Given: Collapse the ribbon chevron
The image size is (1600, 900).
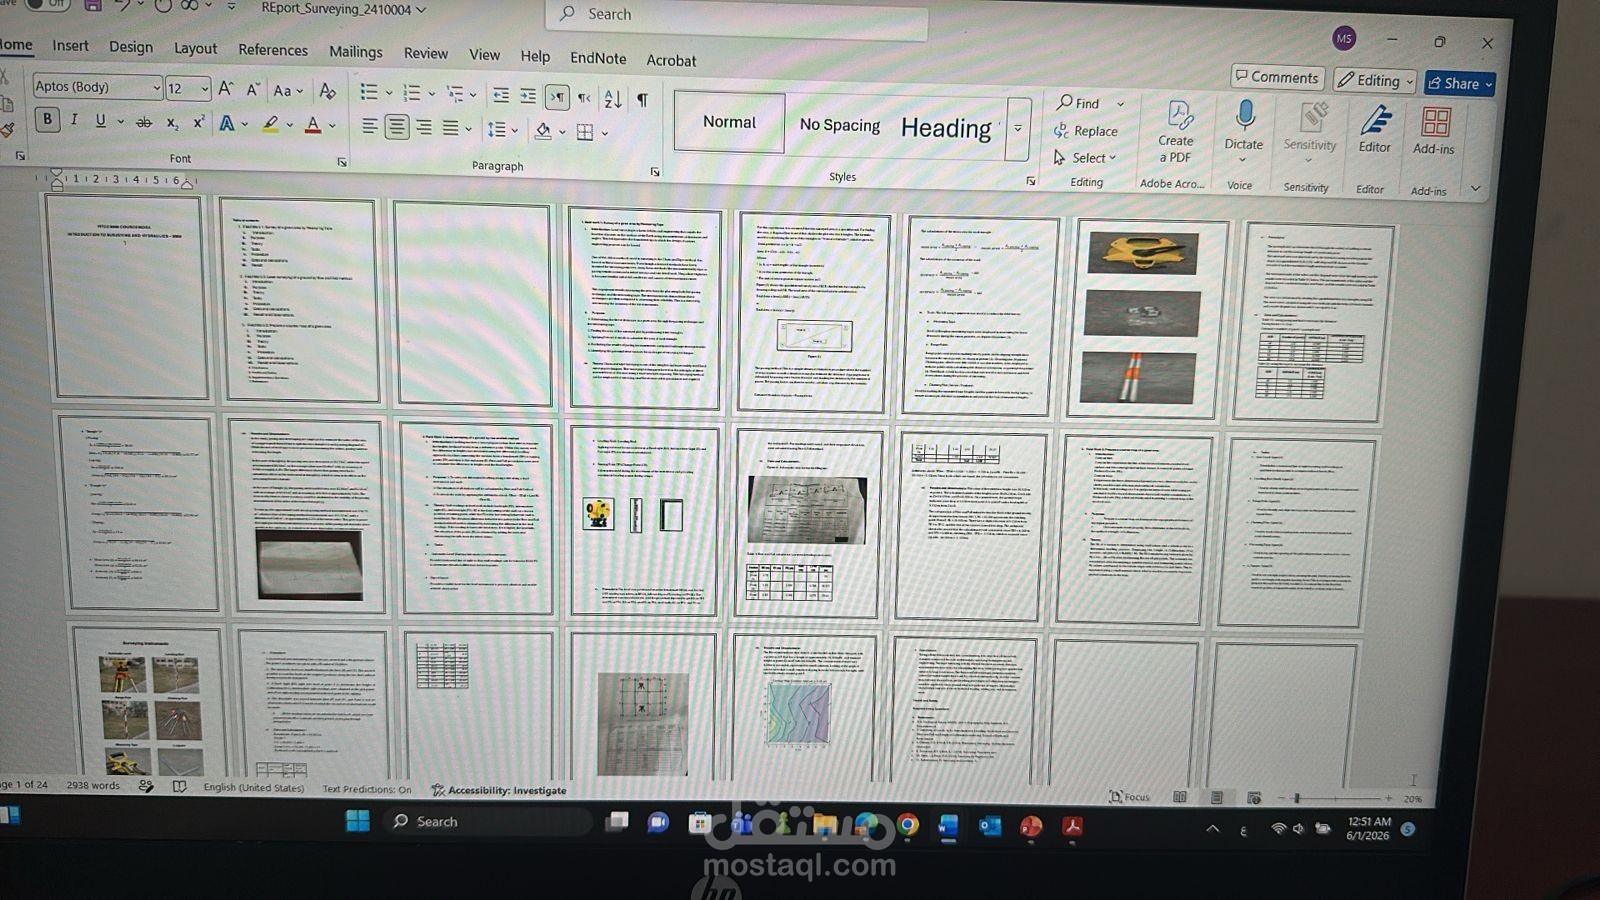Looking at the screenshot, I should [x=1475, y=188].
